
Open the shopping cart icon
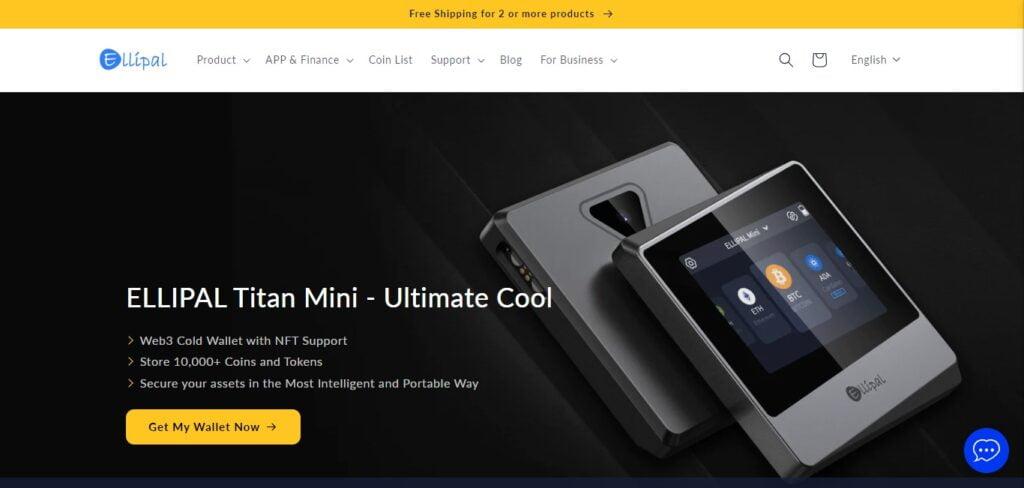point(819,60)
